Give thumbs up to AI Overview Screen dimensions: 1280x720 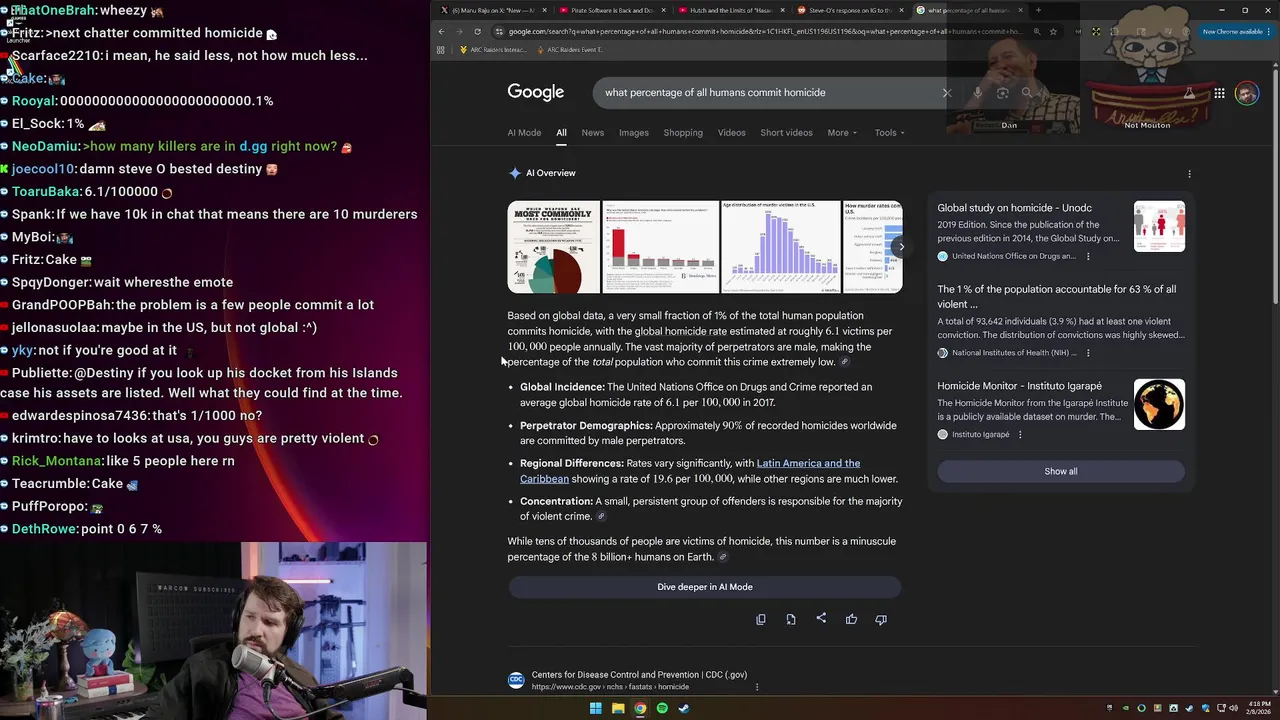pyautogui.click(x=851, y=619)
